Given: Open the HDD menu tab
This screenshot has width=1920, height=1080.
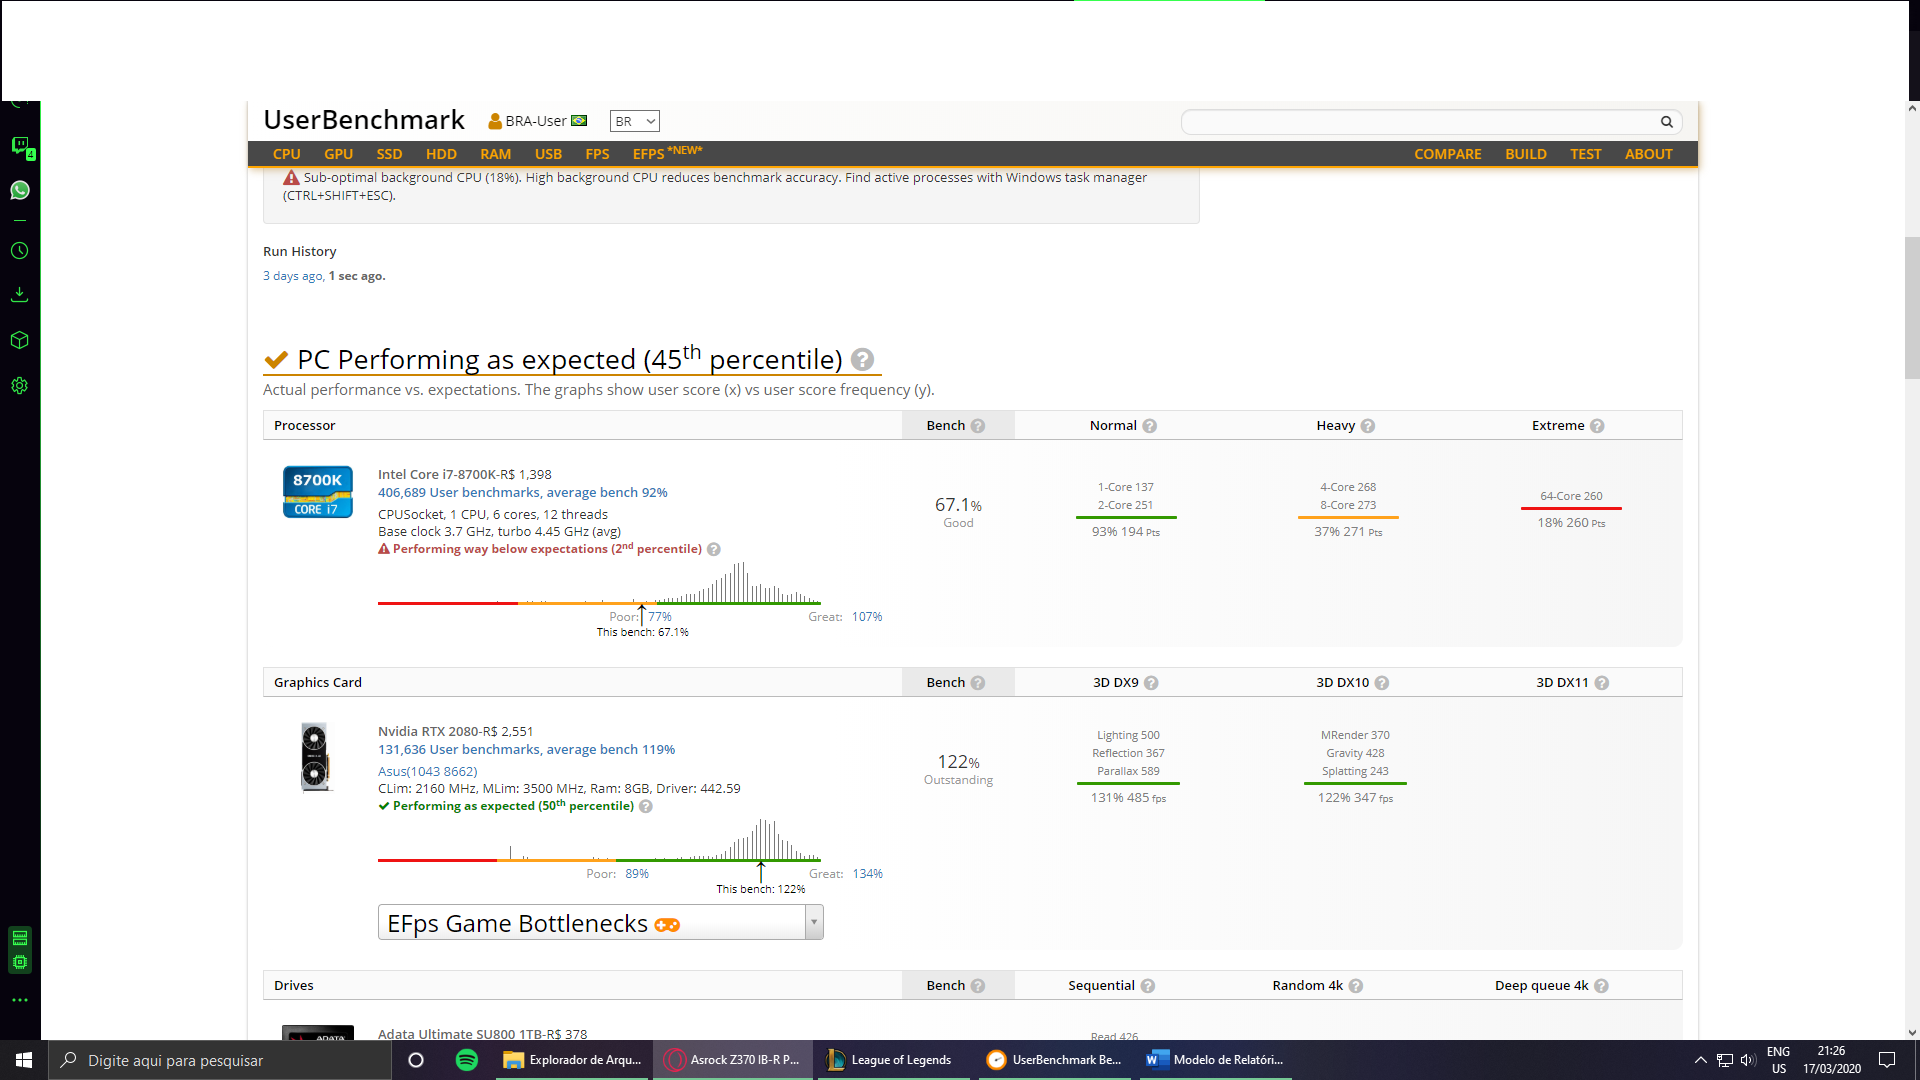Looking at the screenshot, I should tap(441, 154).
